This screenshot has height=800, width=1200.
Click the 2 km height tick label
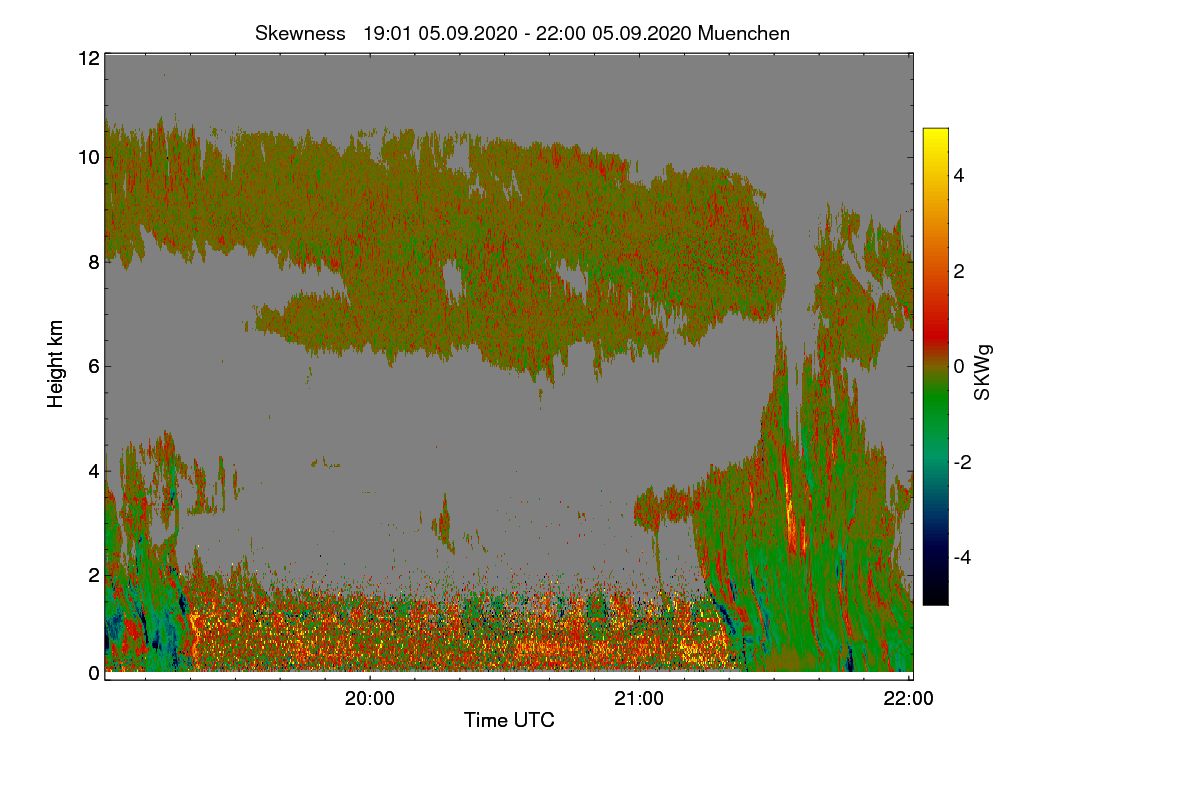click(x=93, y=575)
